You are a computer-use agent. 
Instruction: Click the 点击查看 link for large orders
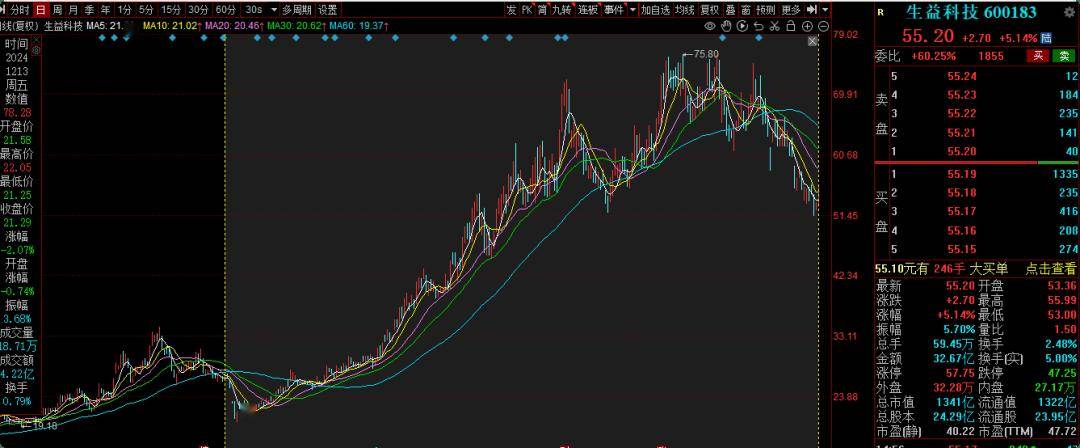click(1051, 268)
